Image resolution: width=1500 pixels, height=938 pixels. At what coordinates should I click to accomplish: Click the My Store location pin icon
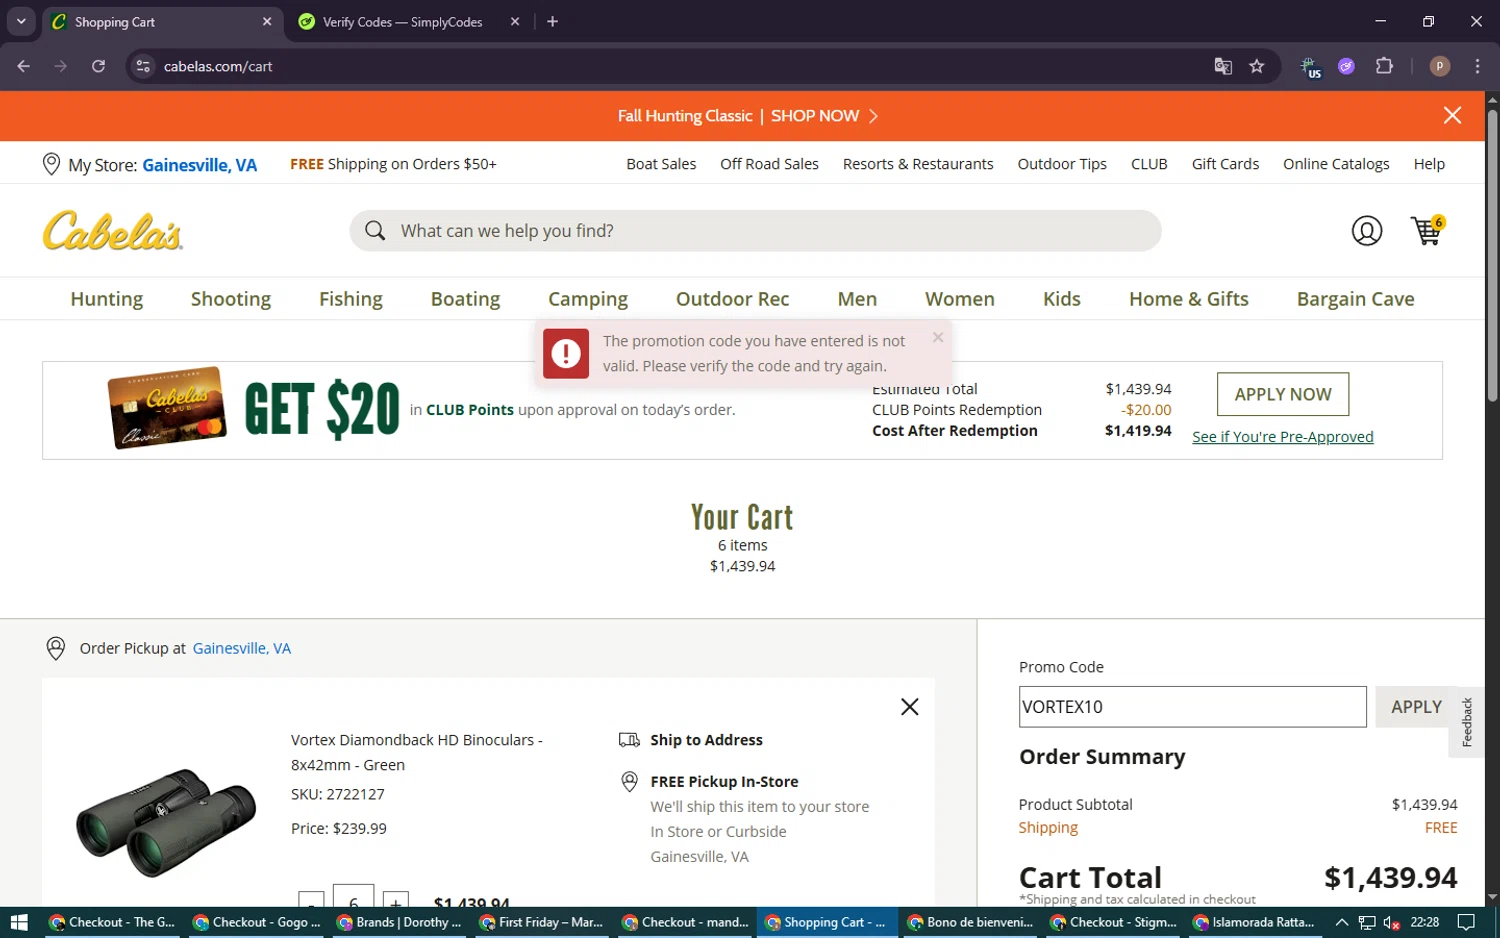click(52, 164)
